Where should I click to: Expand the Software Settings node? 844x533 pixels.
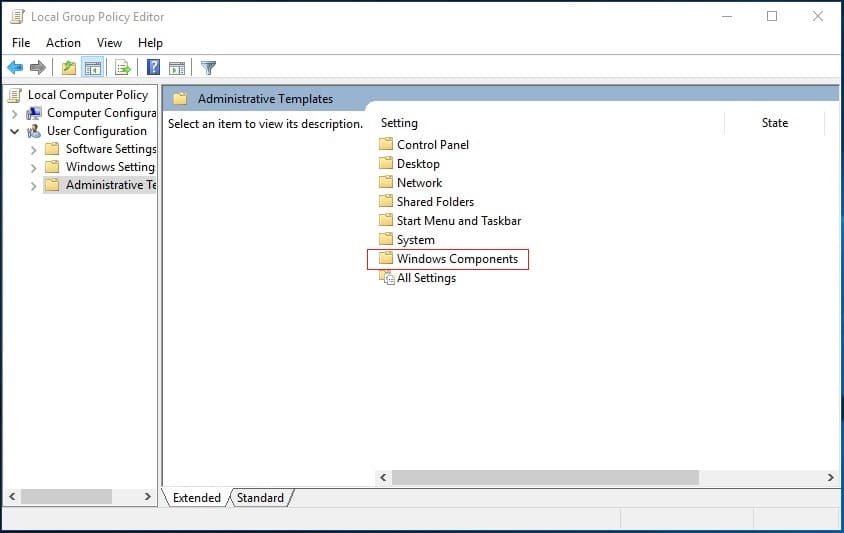tap(34, 150)
